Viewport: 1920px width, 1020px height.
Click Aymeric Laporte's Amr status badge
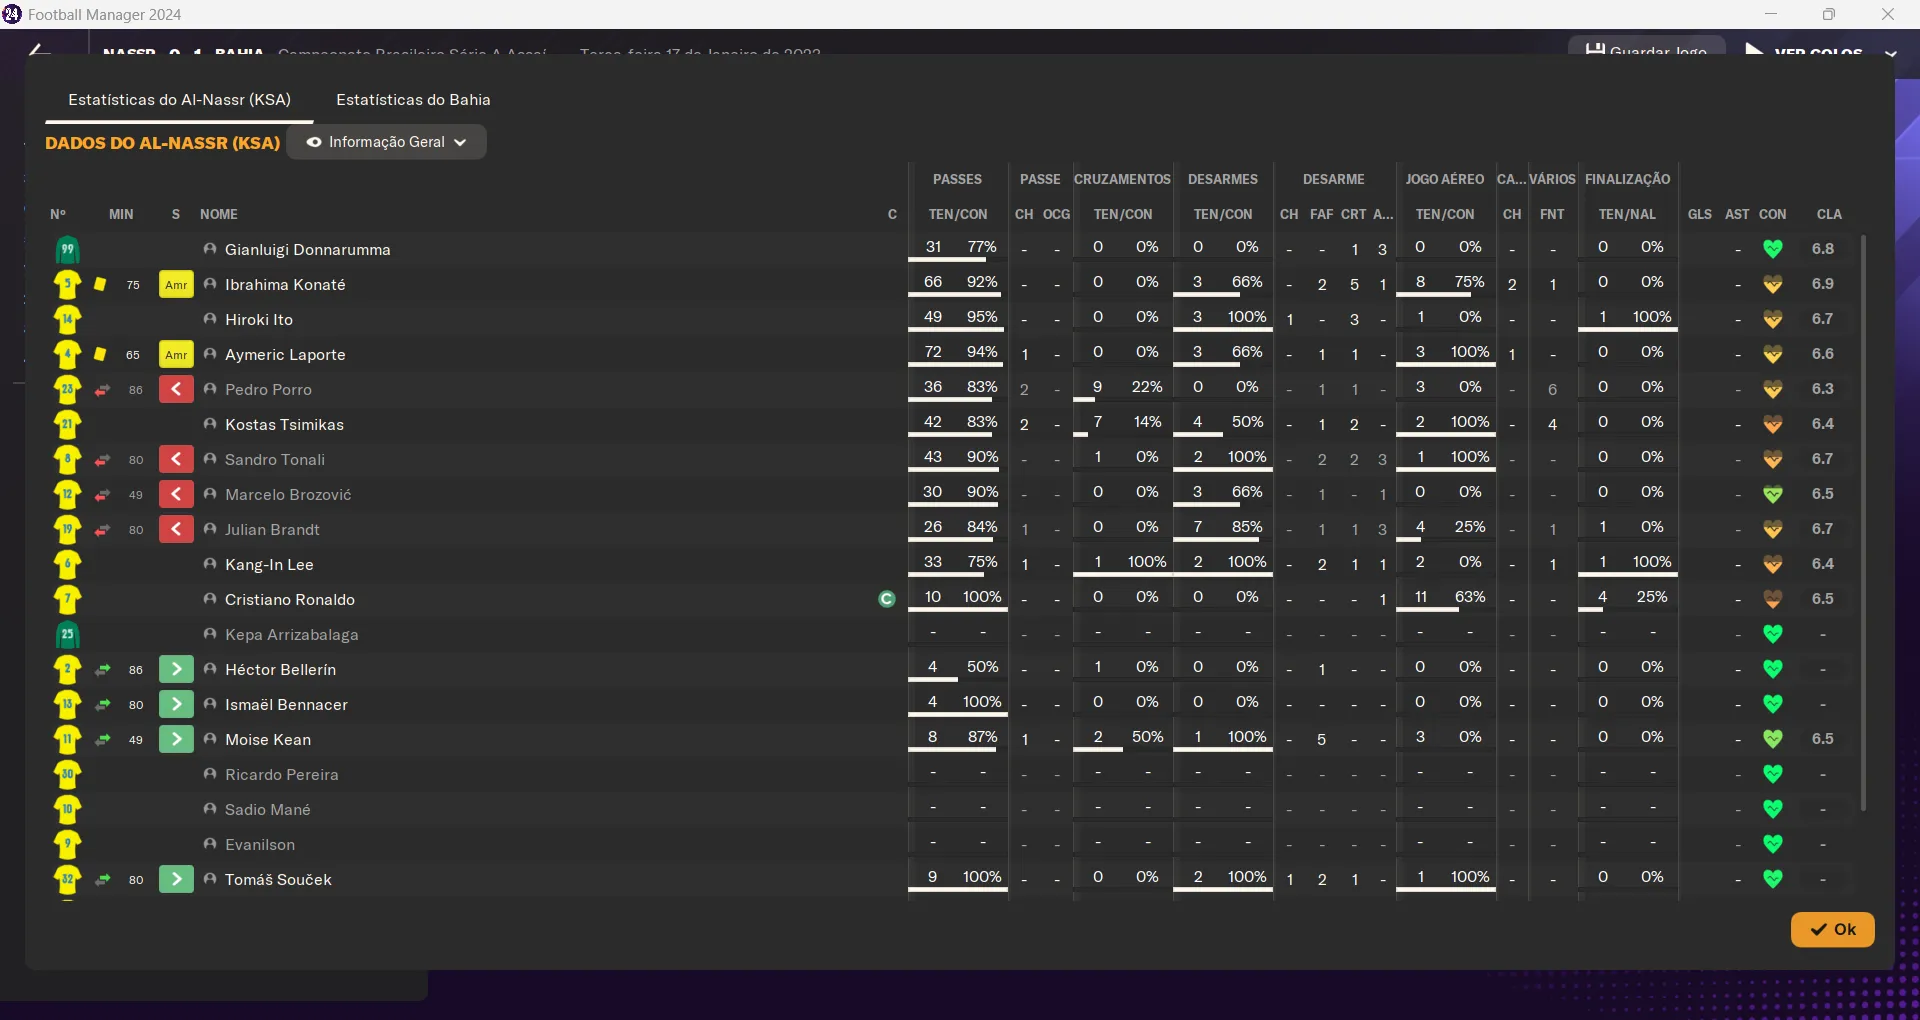(176, 355)
